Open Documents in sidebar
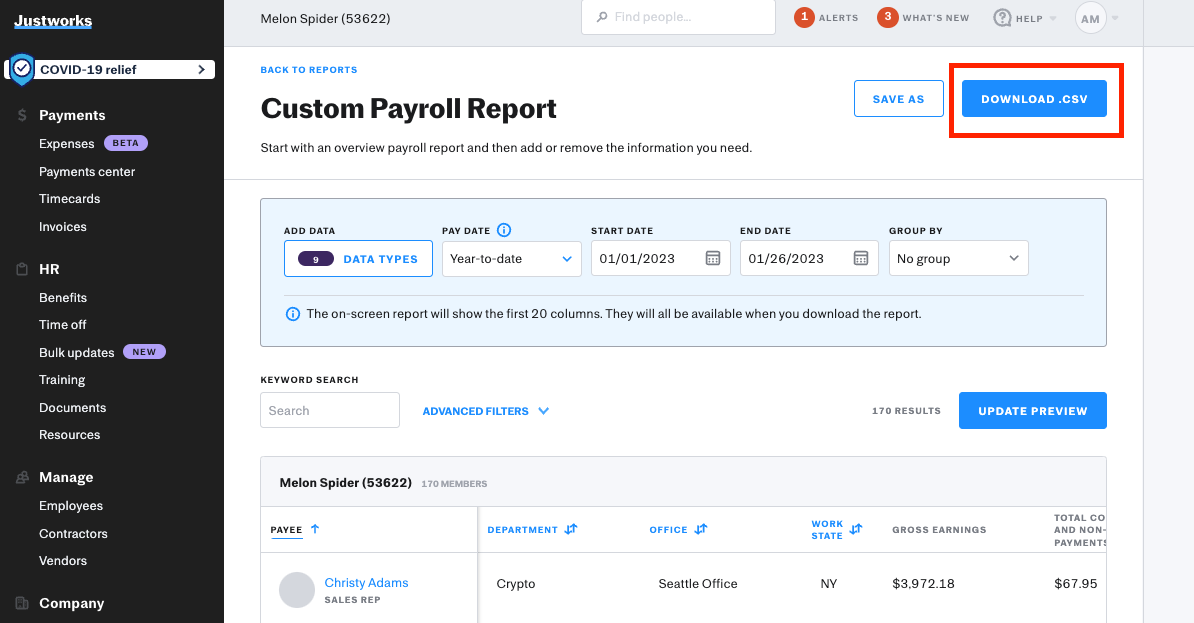This screenshot has width=1194, height=623. (x=72, y=407)
